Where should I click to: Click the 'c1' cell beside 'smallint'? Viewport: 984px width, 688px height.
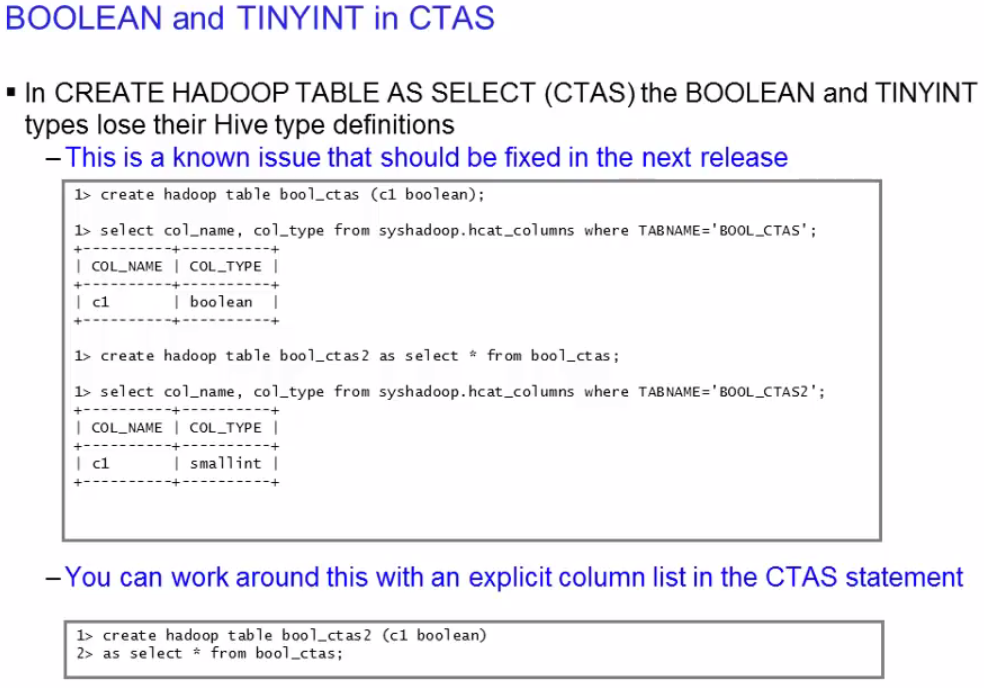click(x=100, y=464)
